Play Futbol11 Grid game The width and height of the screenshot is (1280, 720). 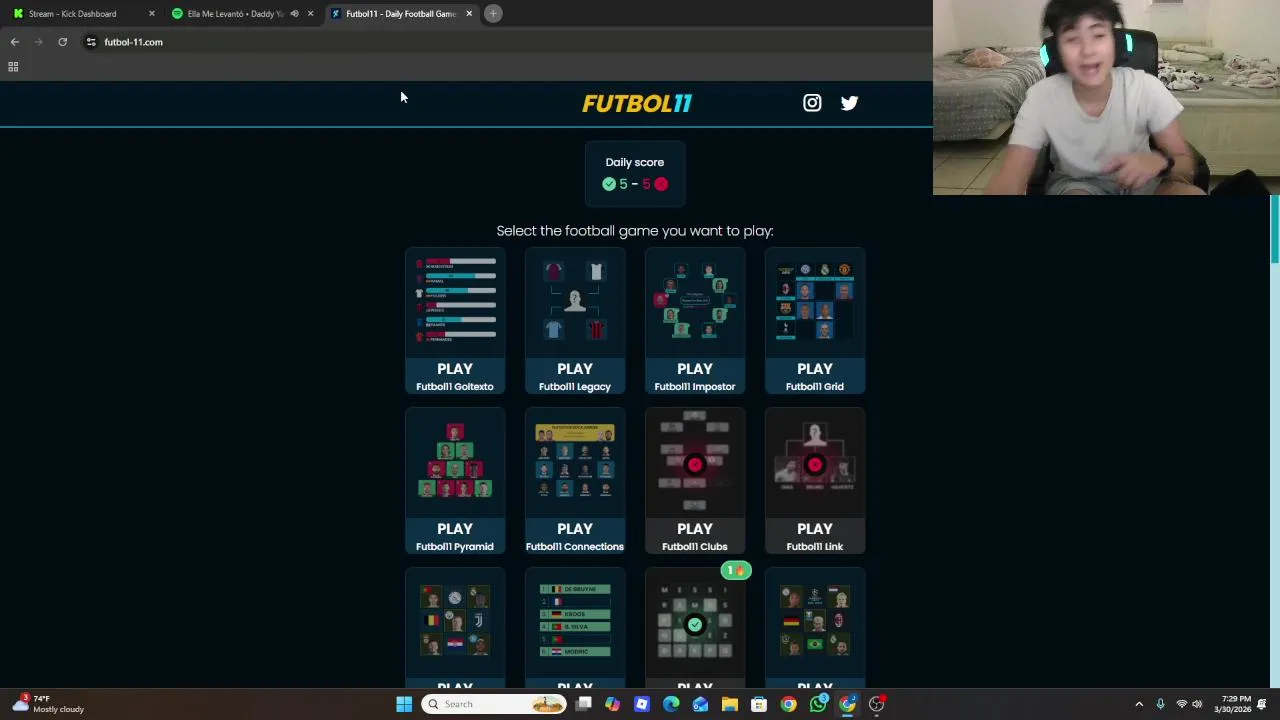tap(815, 376)
